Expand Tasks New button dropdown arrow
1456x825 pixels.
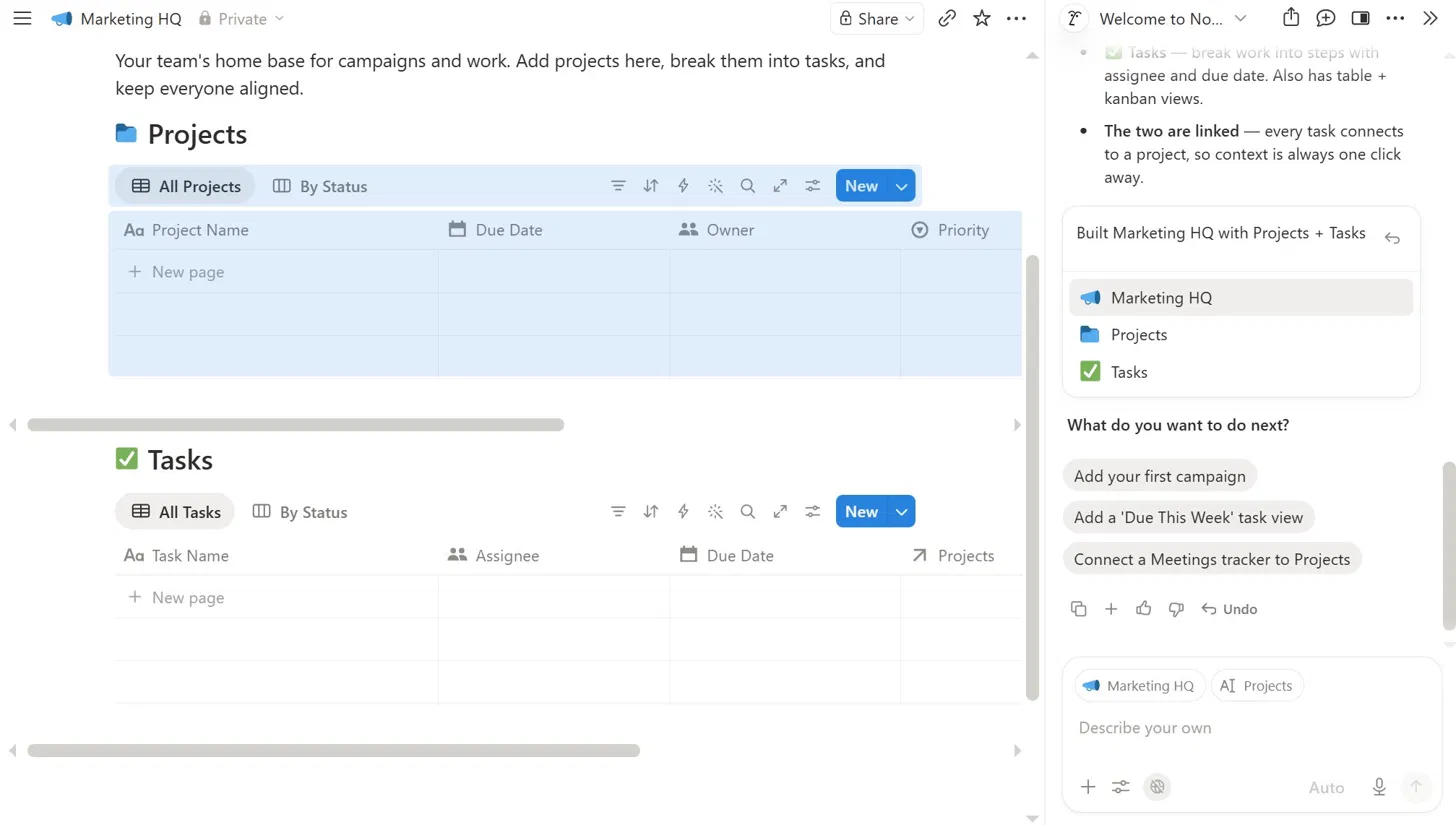(902, 512)
